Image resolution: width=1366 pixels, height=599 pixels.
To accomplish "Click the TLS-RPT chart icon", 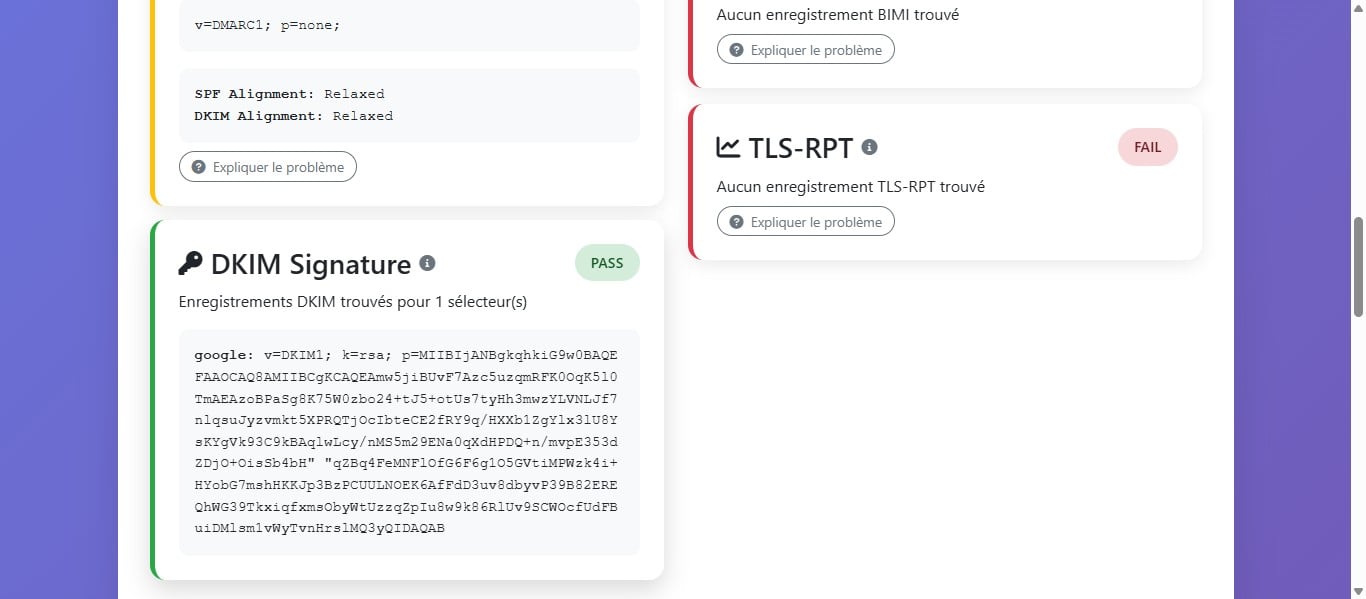I will (727, 146).
